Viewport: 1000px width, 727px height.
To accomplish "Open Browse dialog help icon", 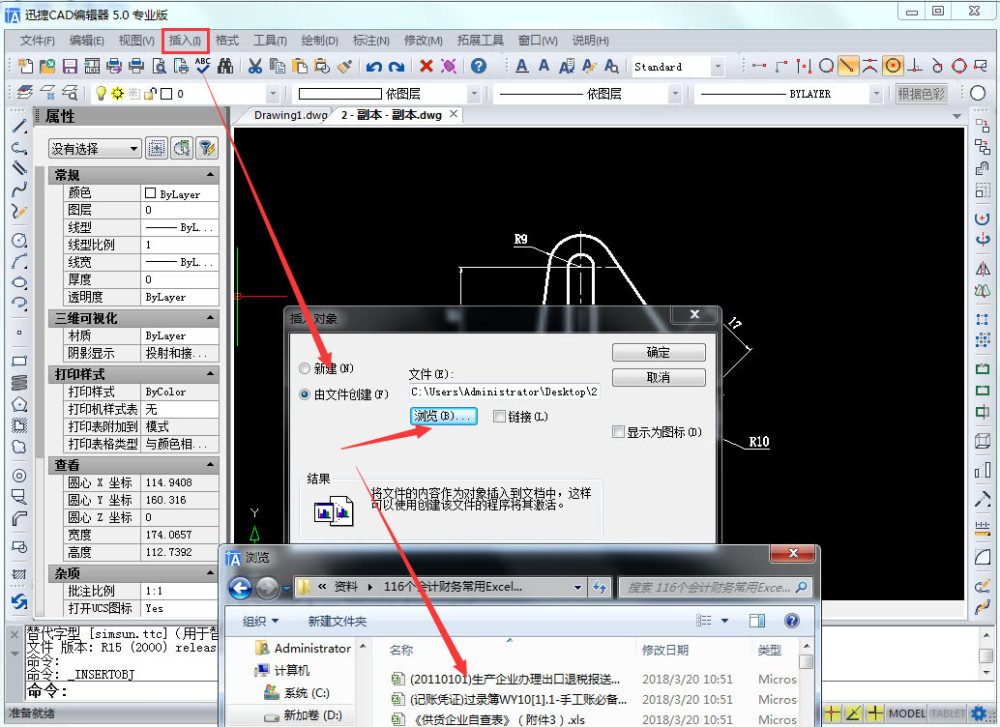I will click(791, 621).
